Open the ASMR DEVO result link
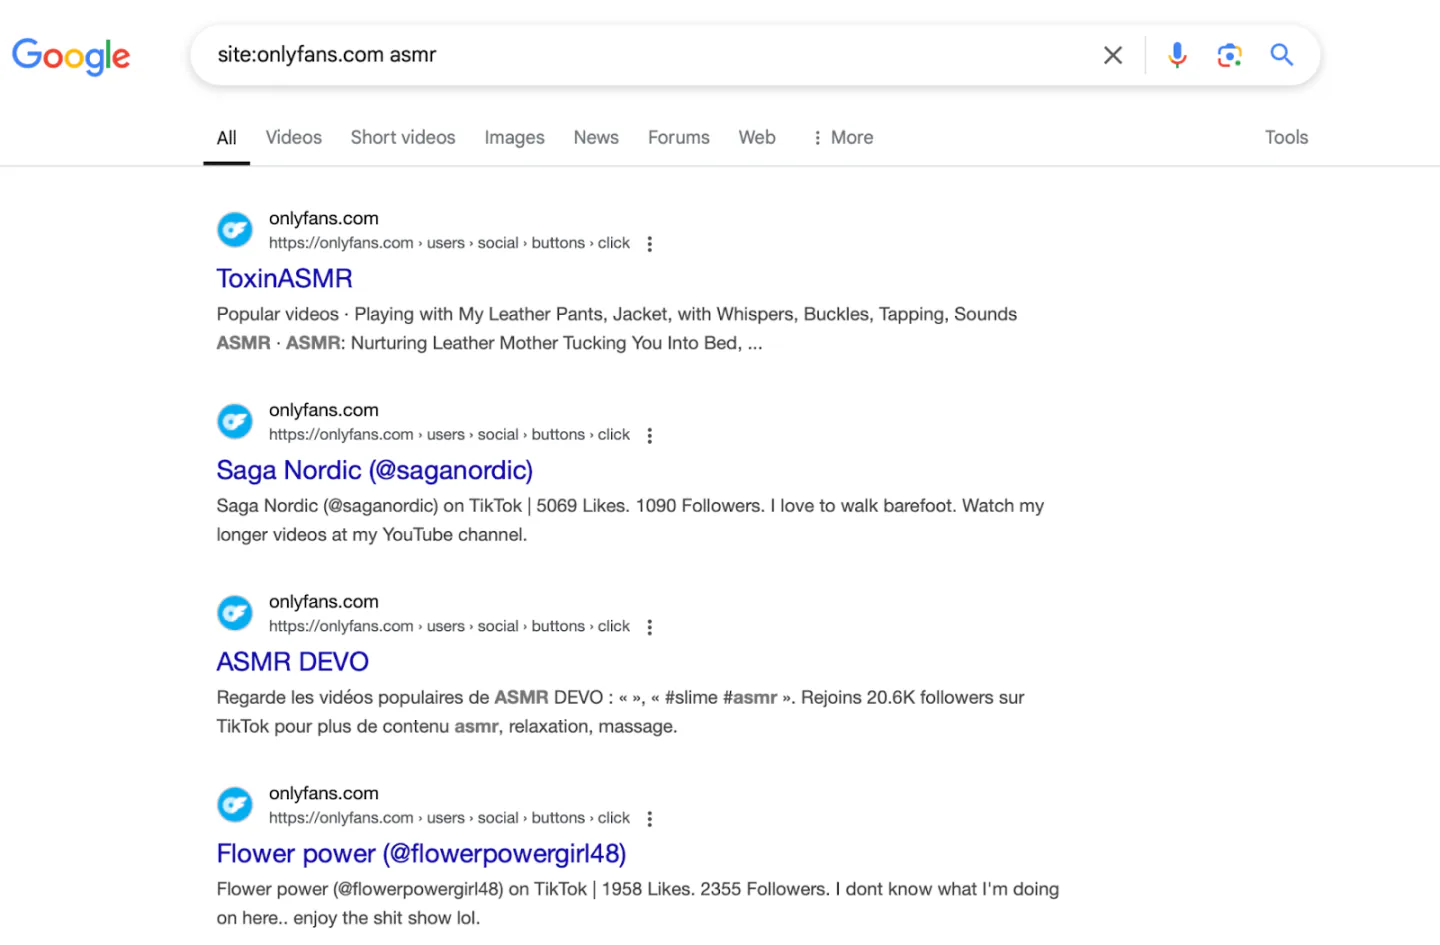Screen dimensions: 1440x945 293,662
